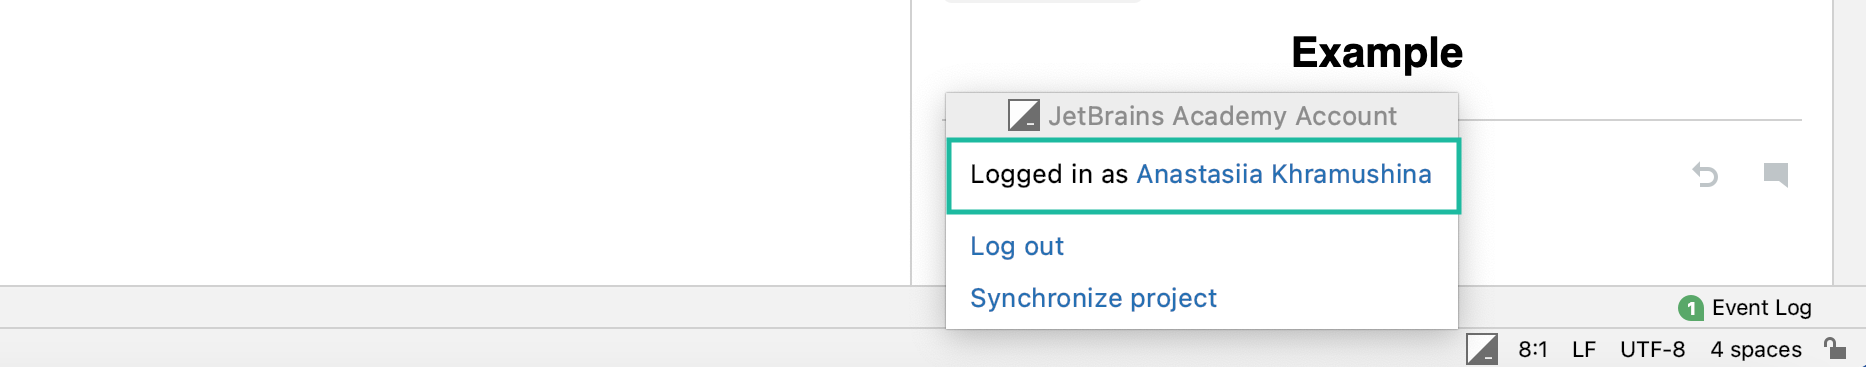
Task: Open the UTF-8 file encoding dropdown
Action: coord(1652,349)
